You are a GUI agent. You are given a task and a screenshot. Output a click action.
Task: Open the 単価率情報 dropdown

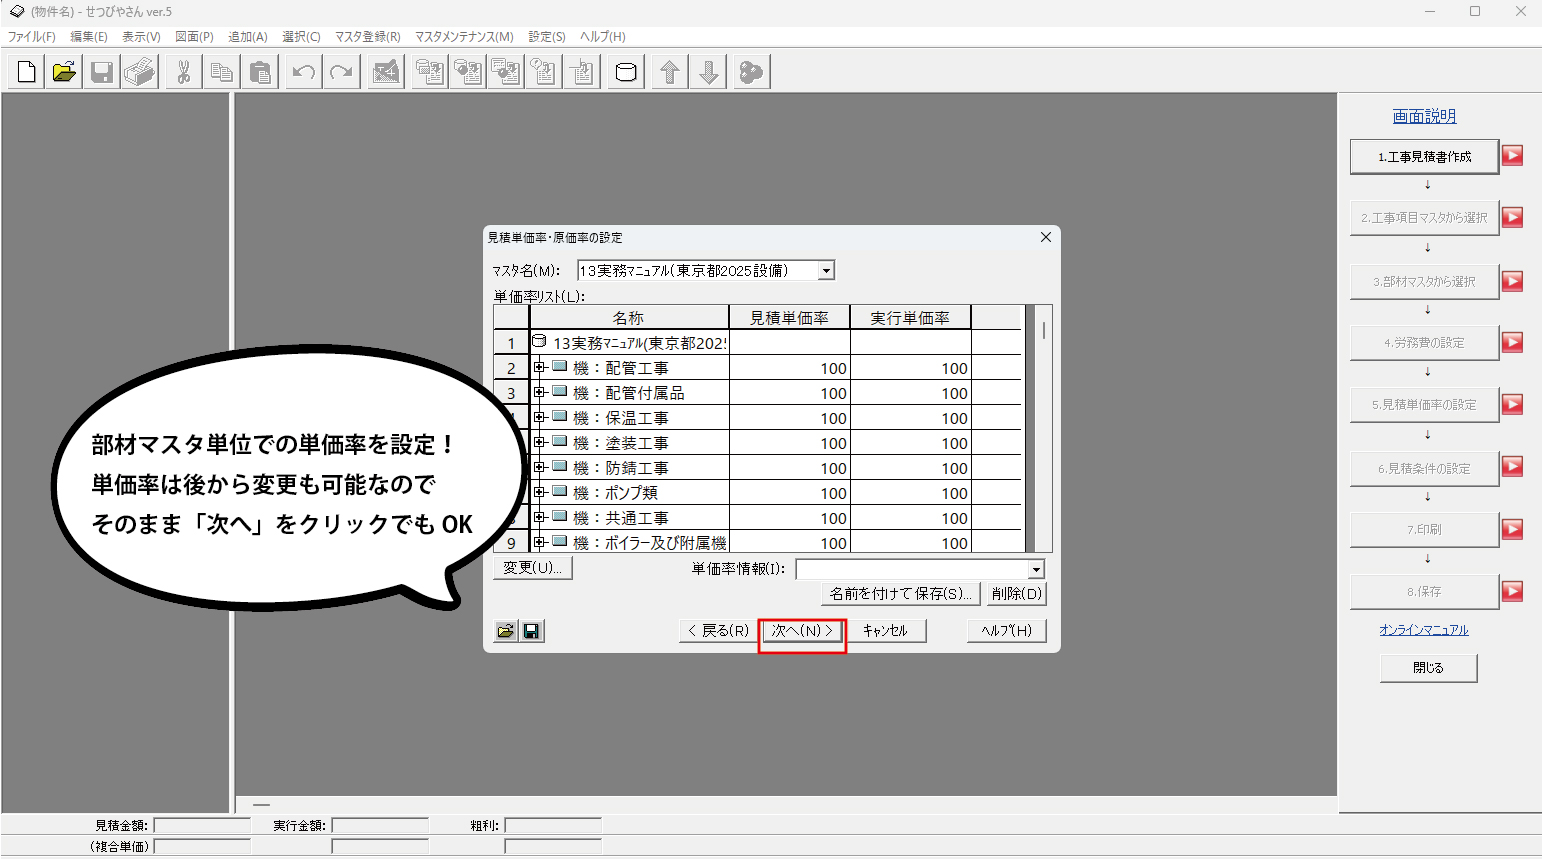1036,569
